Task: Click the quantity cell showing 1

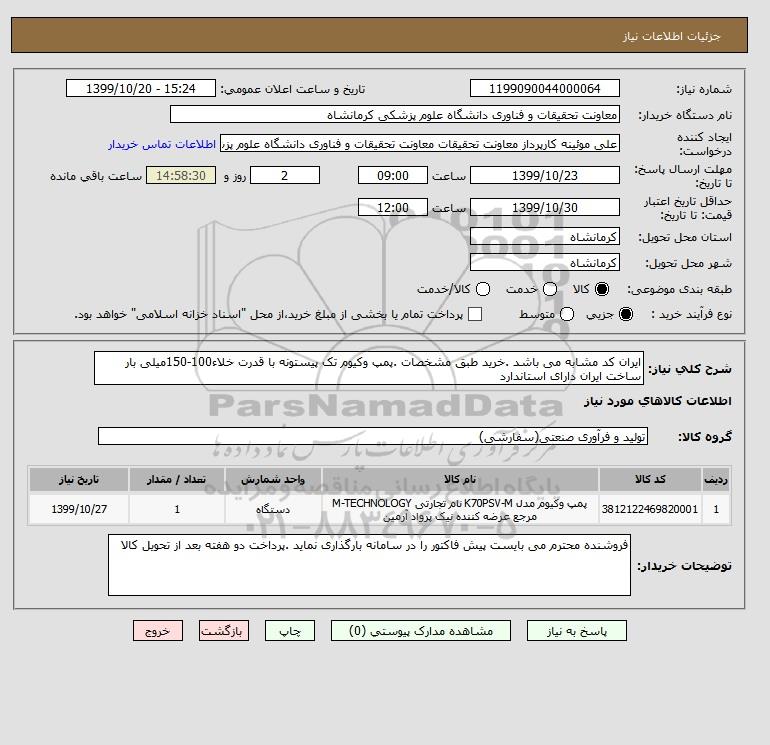Action: pyautogui.click(x=177, y=509)
